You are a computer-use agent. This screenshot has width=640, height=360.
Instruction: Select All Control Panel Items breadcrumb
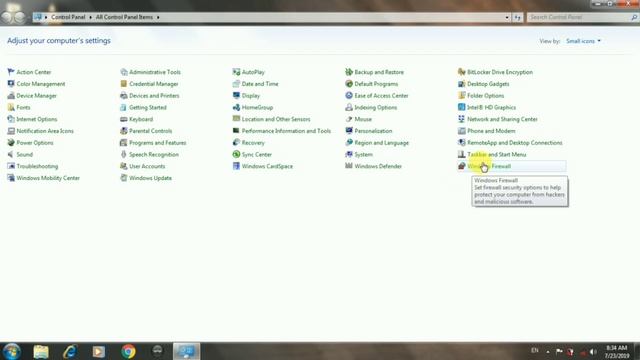click(x=124, y=17)
